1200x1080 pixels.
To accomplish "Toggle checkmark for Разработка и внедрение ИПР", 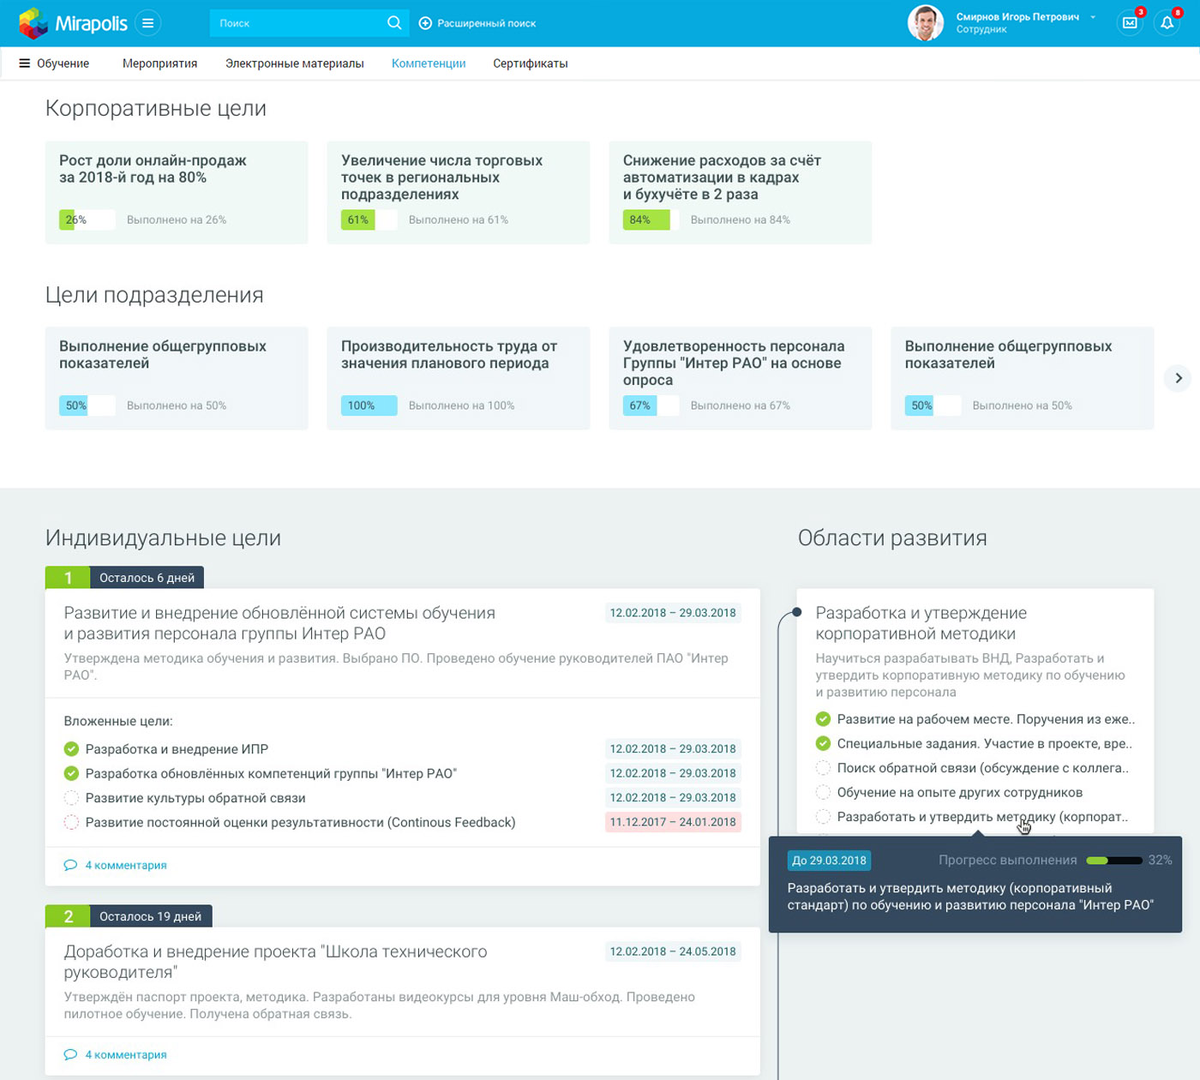I will pos(71,749).
